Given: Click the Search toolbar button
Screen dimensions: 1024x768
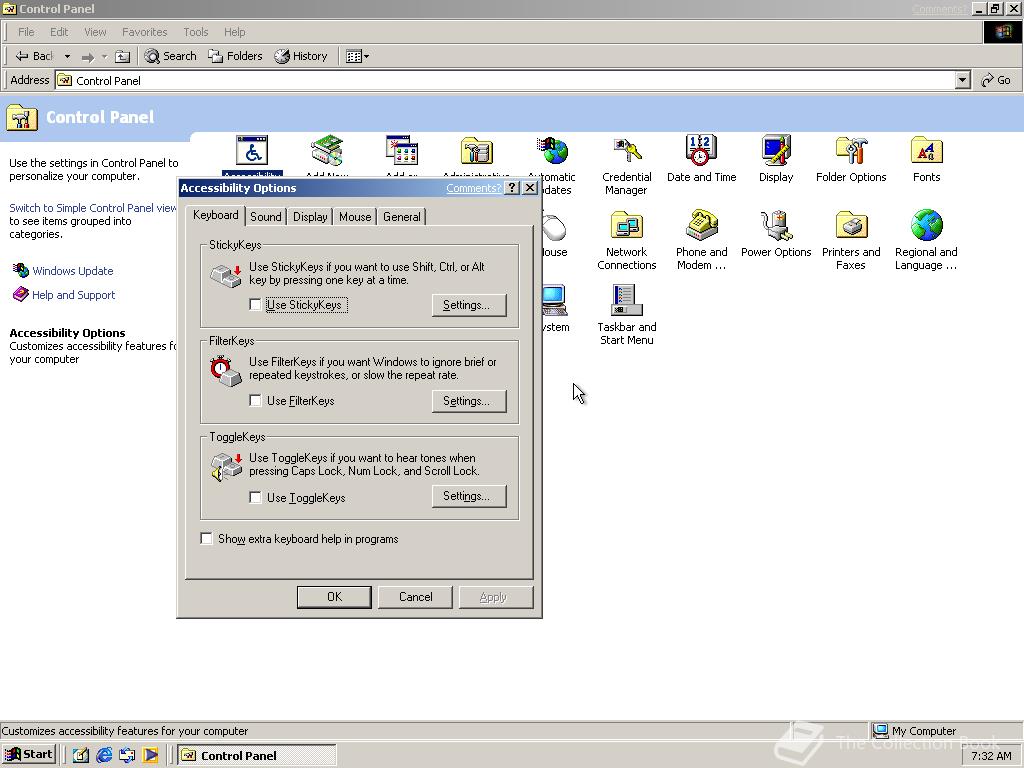Looking at the screenshot, I should [x=170, y=56].
